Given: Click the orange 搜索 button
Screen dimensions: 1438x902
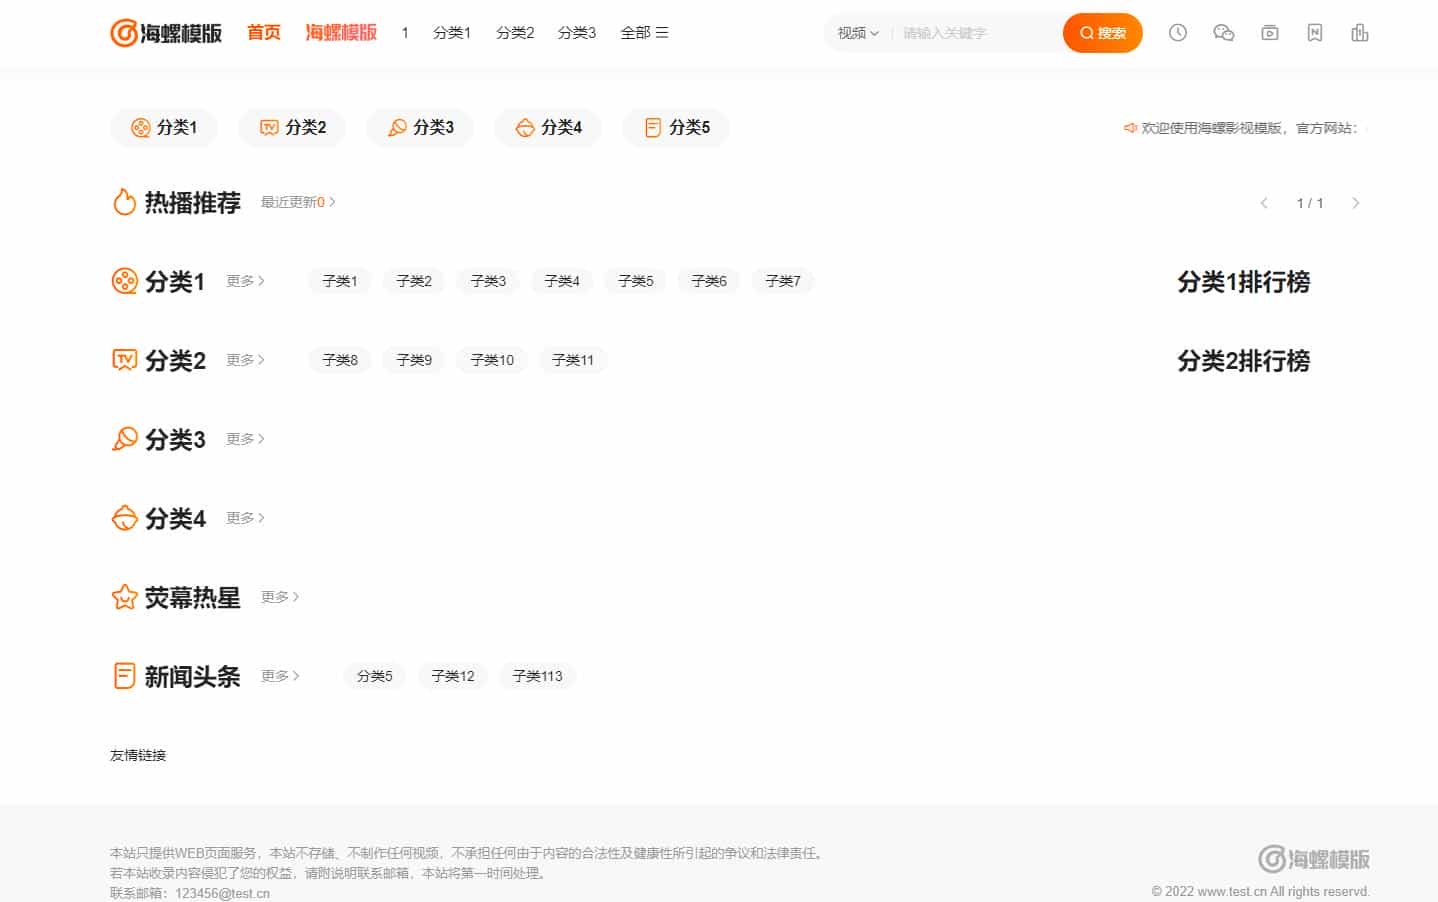Looking at the screenshot, I should (x=1103, y=33).
